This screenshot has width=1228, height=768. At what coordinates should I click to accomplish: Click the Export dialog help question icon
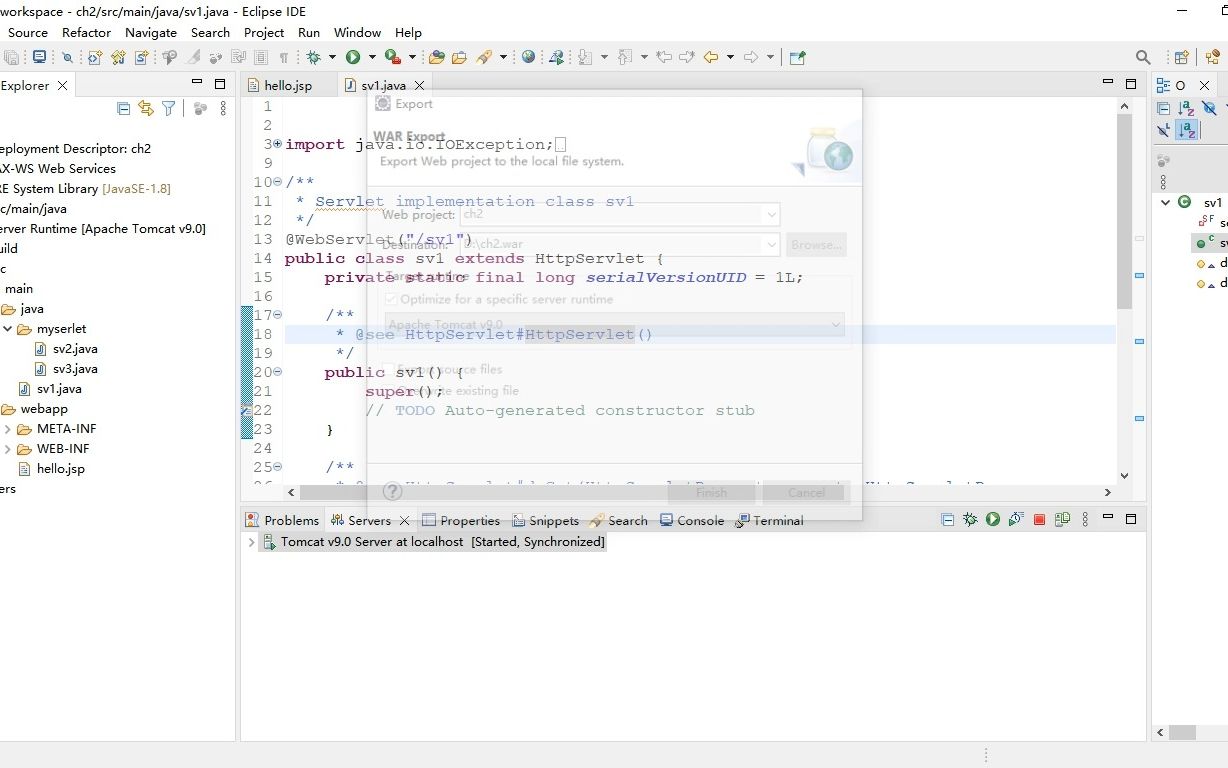(393, 491)
